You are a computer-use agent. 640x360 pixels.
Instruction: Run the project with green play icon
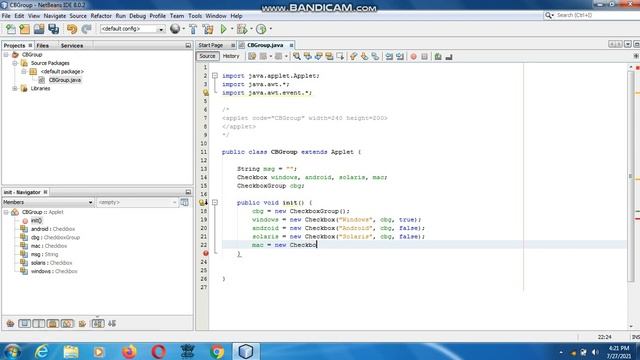223,29
